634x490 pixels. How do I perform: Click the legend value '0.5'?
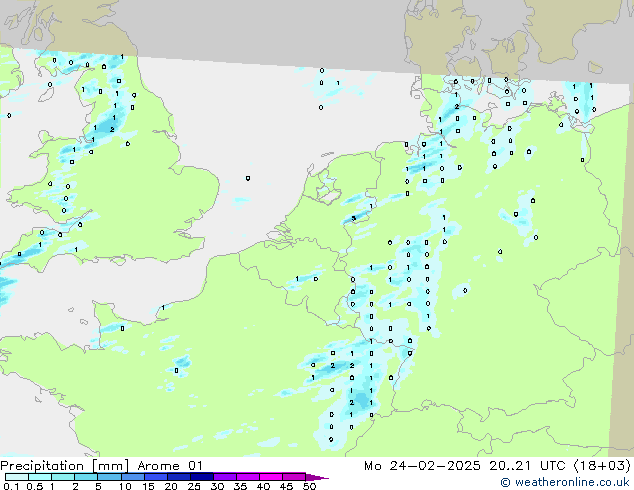(x=35, y=486)
